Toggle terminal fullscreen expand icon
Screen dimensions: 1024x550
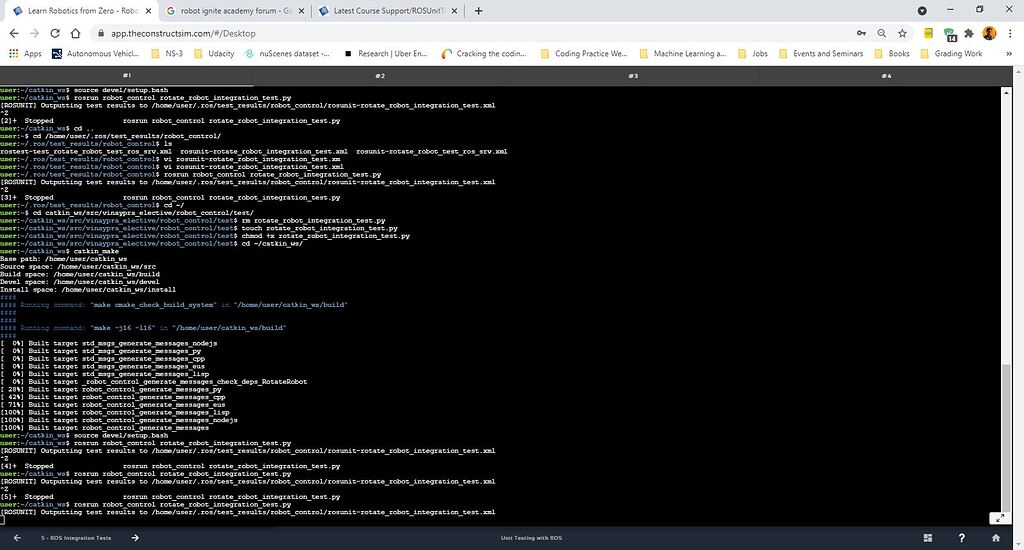pyautogui.click(x=999, y=518)
